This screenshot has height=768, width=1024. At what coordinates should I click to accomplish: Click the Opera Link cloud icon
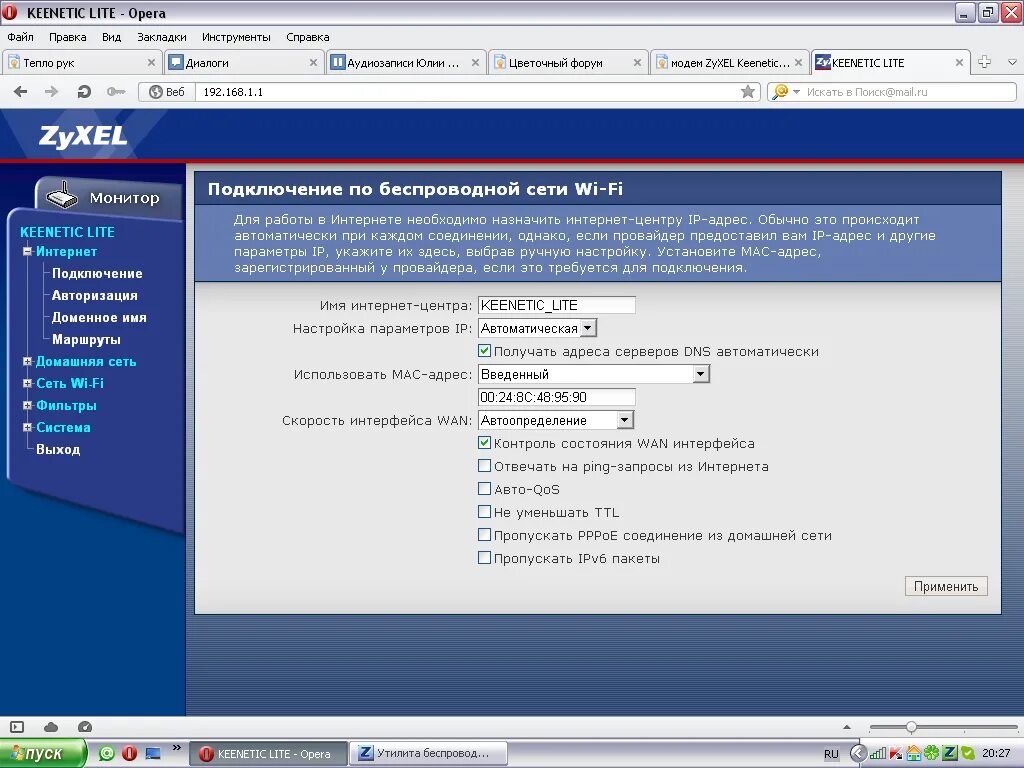pyautogui.click(x=51, y=727)
